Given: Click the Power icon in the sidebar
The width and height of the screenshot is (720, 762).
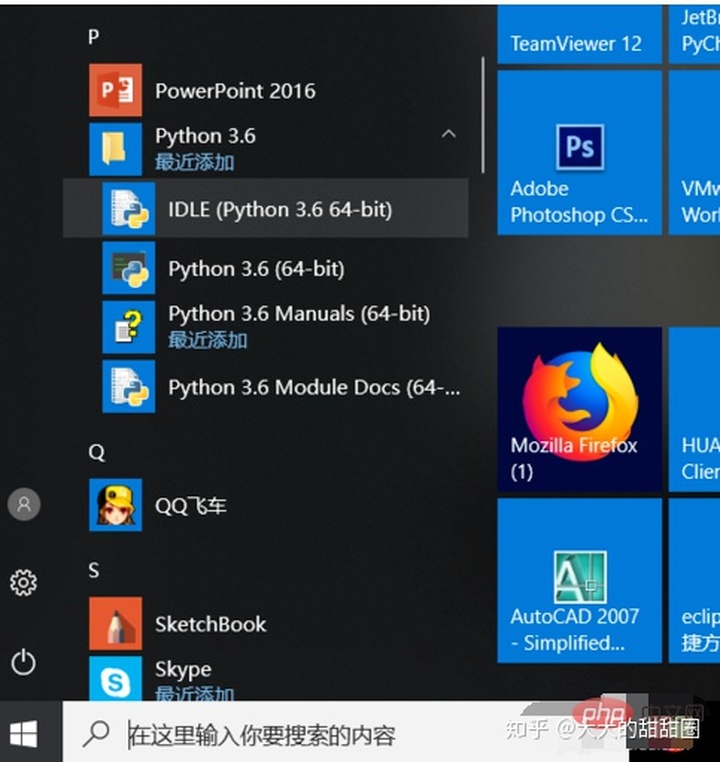Looking at the screenshot, I should click(23, 662).
